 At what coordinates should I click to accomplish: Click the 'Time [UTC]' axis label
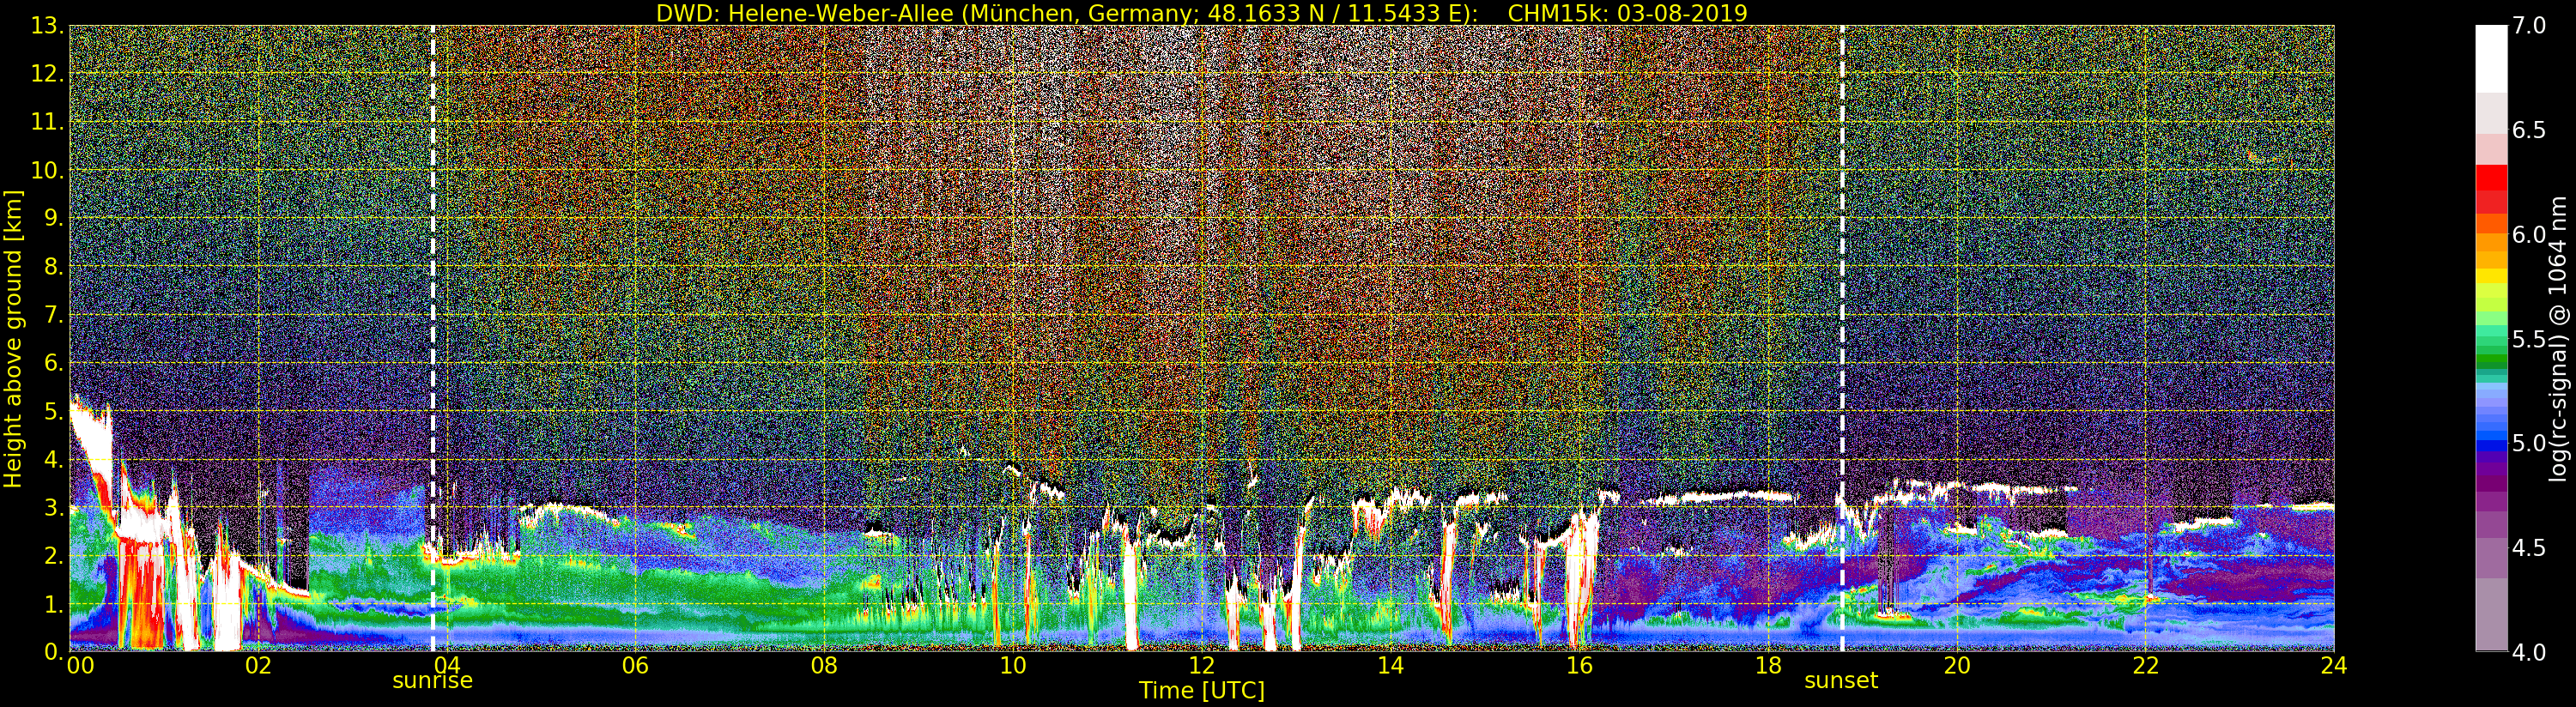1202,691
